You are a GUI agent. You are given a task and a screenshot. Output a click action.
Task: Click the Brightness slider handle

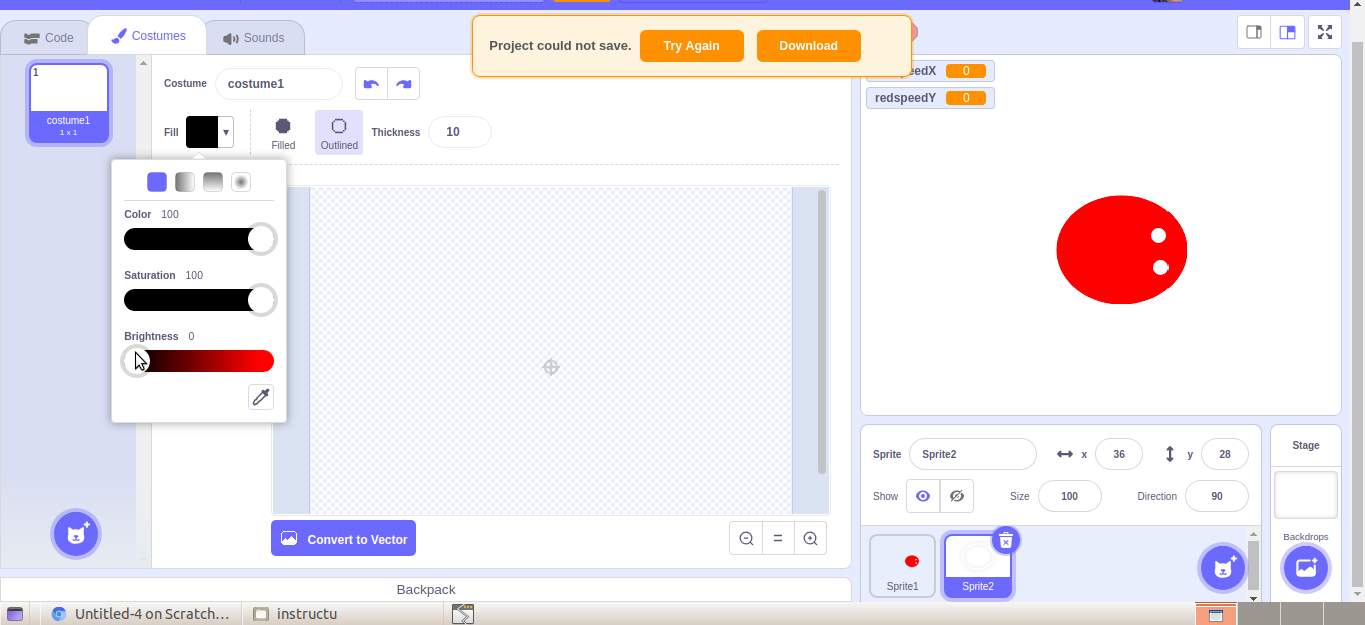137,361
